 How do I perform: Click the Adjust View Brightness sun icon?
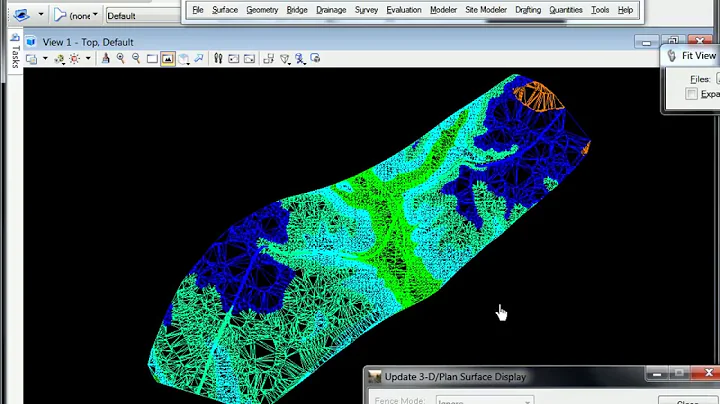tap(74, 59)
